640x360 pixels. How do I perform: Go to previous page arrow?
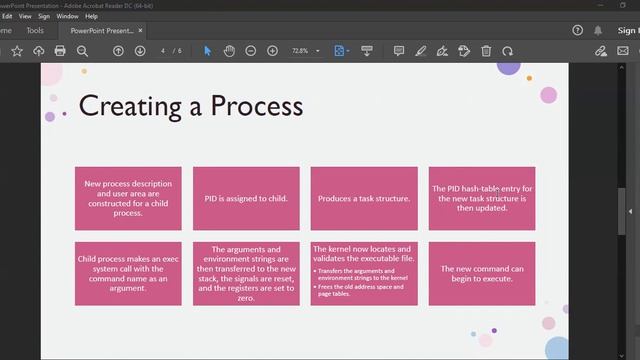click(118, 51)
